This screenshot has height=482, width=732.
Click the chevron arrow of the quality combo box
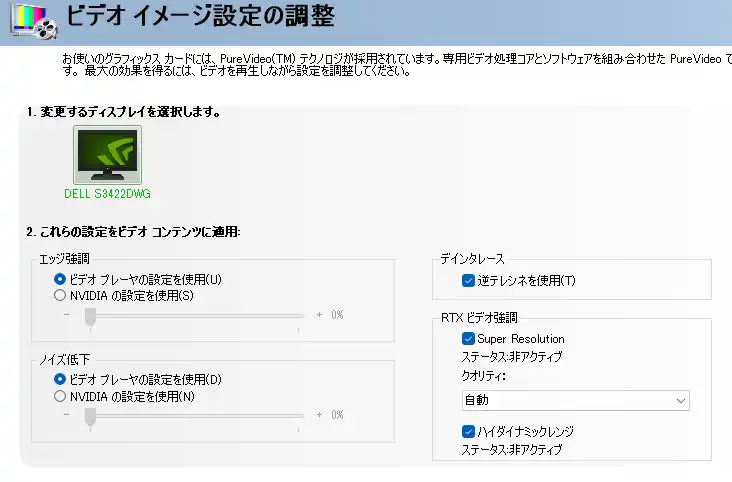[x=681, y=400]
